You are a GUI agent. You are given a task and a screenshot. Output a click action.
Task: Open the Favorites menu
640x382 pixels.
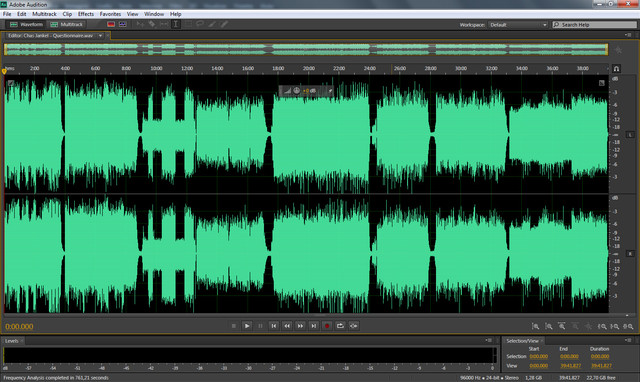pyautogui.click(x=110, y=14)
